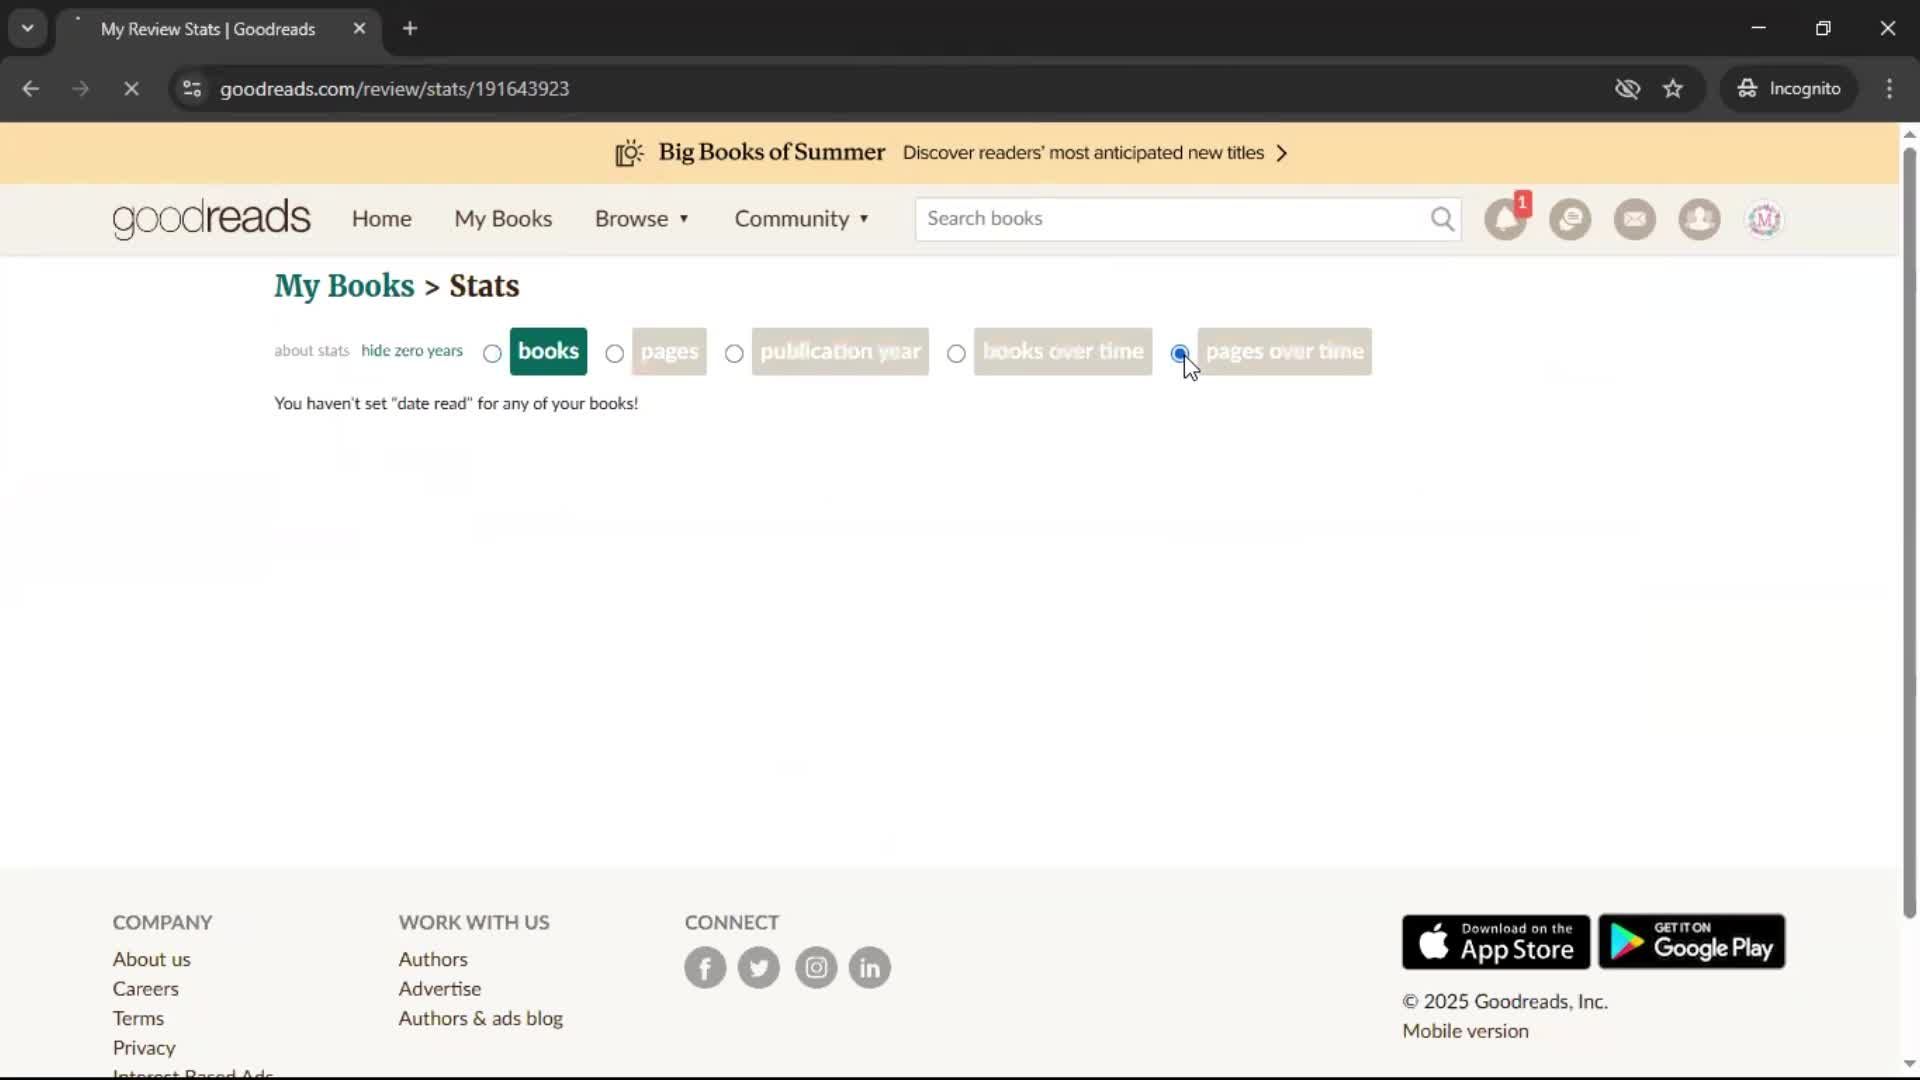The image size is (1920, 1080).
Task: Open Authors & ads blog link
Action: pos(481,1018)
